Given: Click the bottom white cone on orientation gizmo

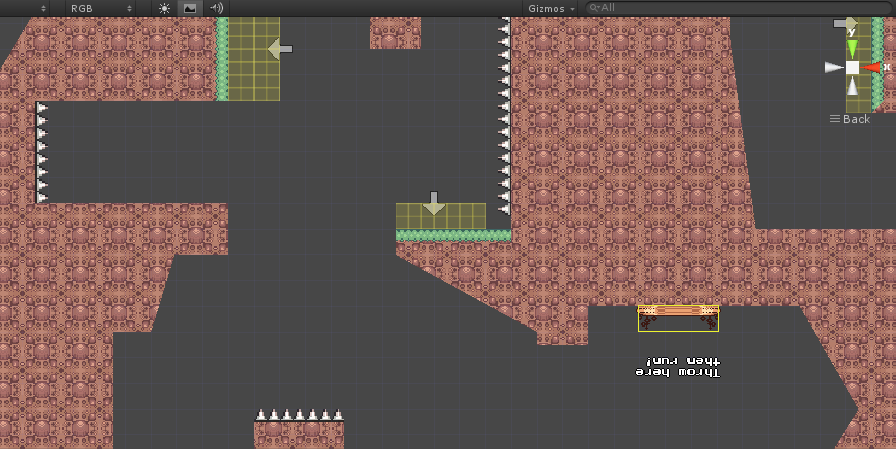Looking at the screenshot, I should click(x=852, y=86).
